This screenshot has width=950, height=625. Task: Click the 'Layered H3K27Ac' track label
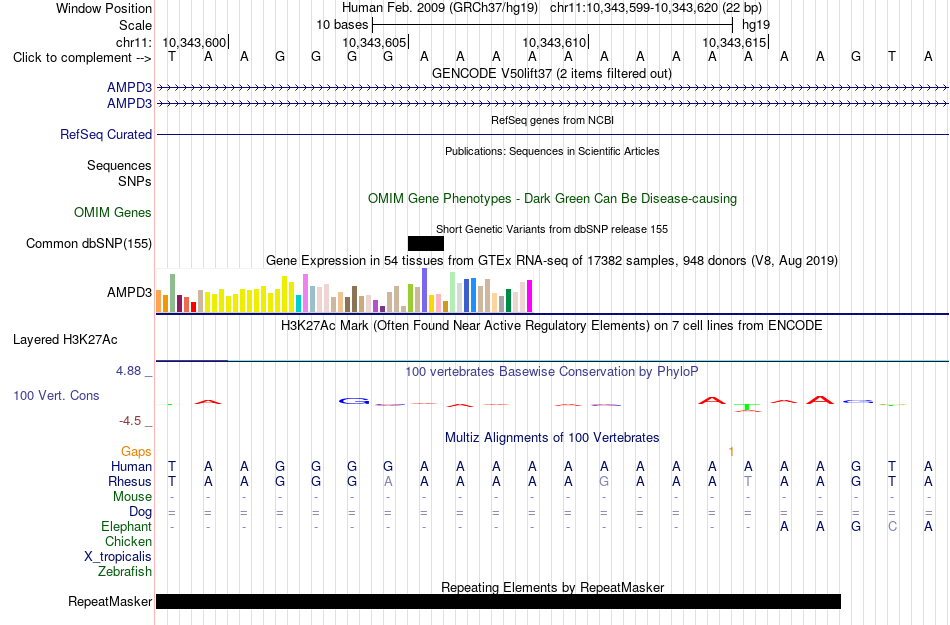tap(65, 340)
